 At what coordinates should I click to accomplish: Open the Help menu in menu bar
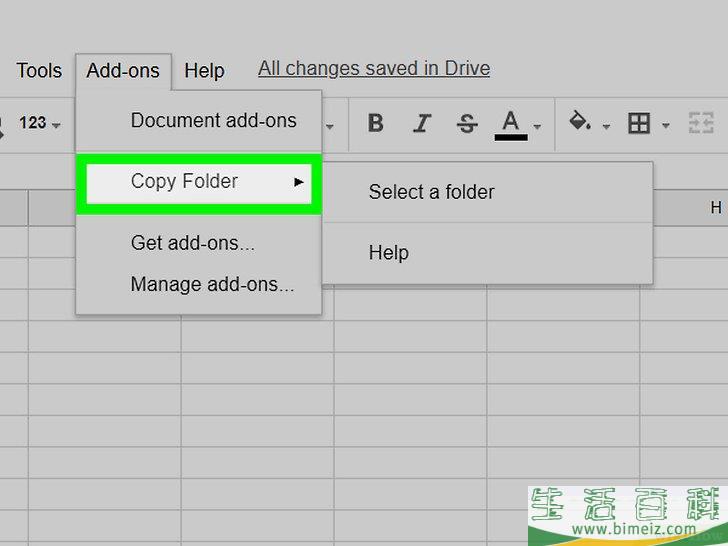tap(204, 70)
